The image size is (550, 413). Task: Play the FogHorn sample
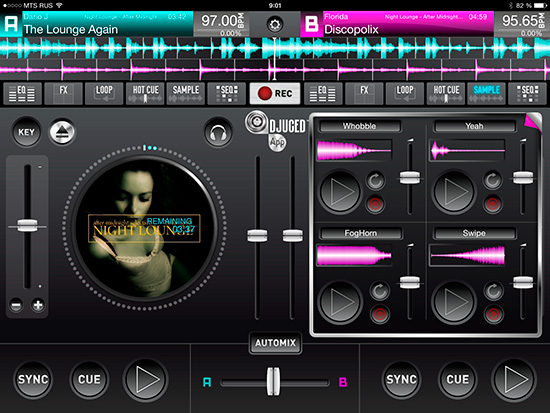(x=340, y=302)
